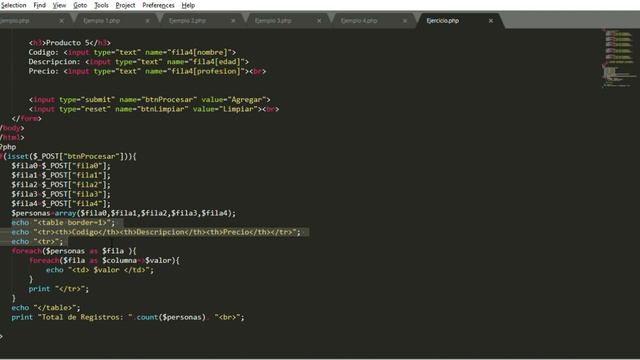Click the Codigo Descripcion Precio header echo line
640x360 pixels.
pyautogui.click(x=156, y=232)
